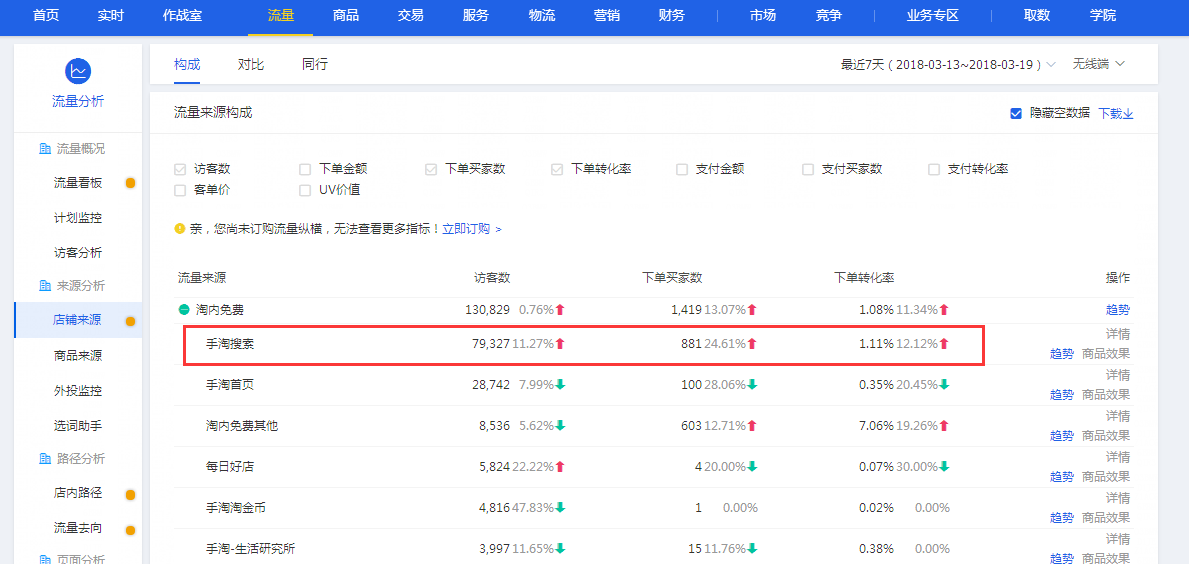Open 详情 for 手淘搜索 row

pyautogui.click(x=1118, y=334)
